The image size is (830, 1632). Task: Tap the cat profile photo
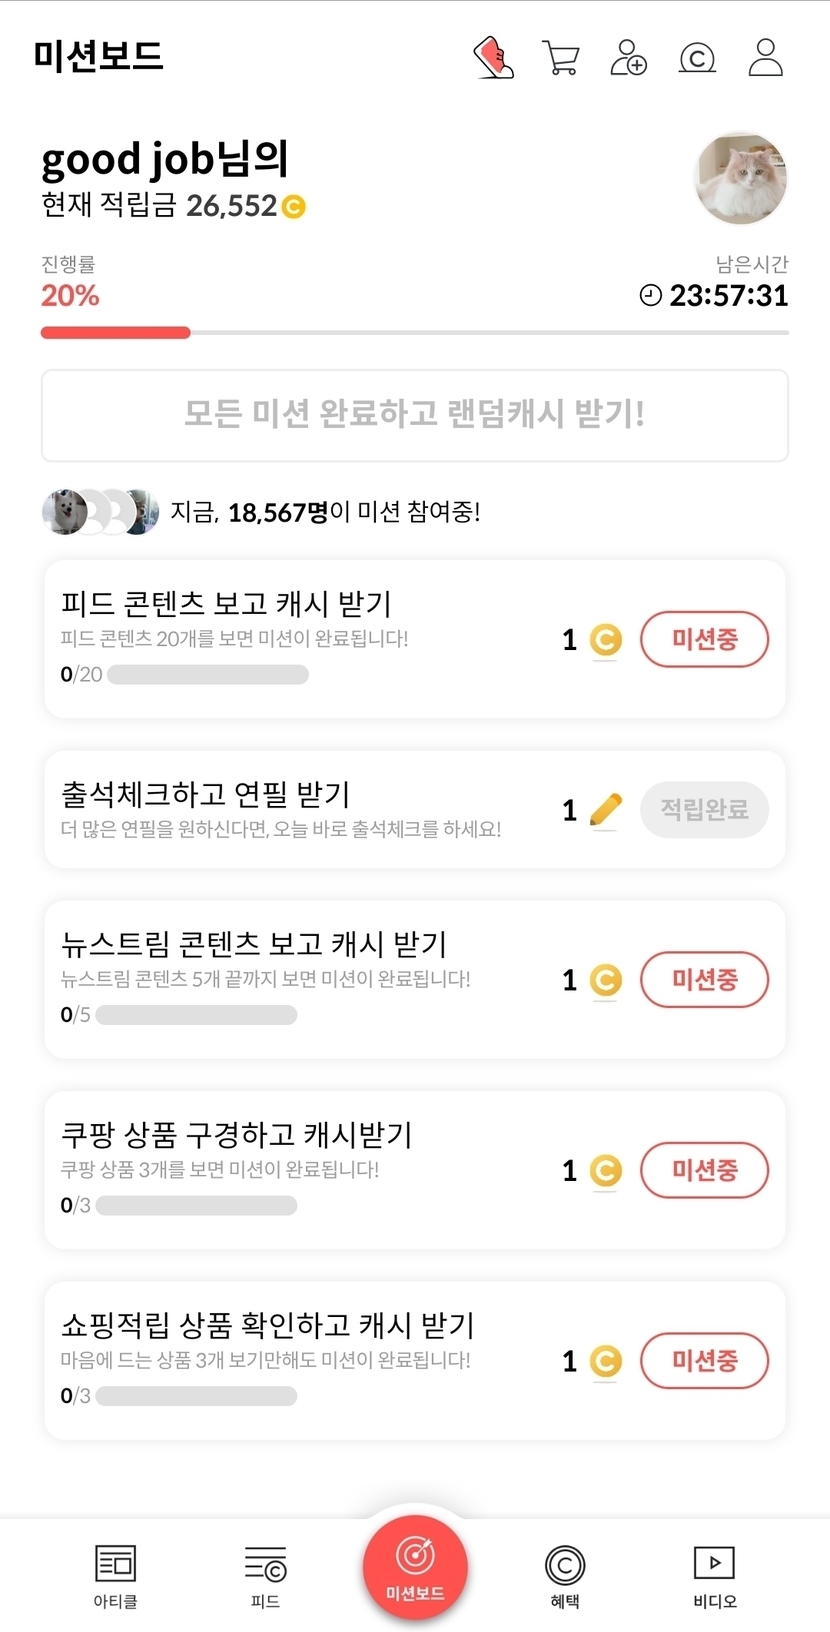741,179
